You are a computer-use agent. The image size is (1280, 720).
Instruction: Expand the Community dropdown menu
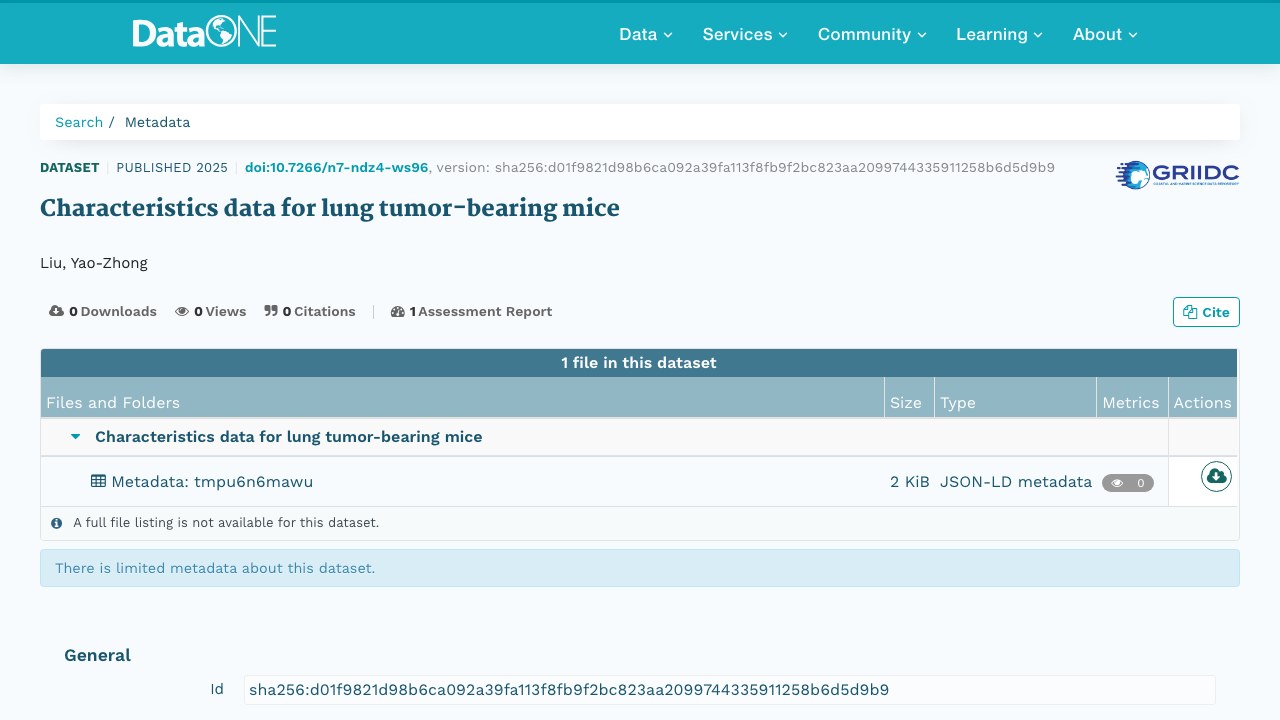pyautogui.click(x=872, y=34)
